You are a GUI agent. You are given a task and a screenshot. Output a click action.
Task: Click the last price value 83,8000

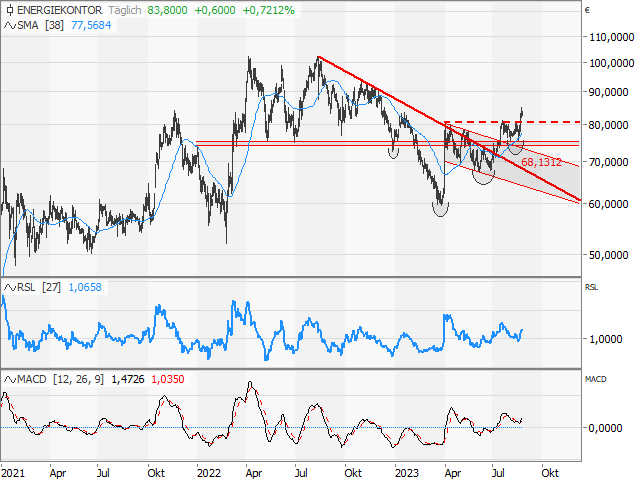(167, 10)
